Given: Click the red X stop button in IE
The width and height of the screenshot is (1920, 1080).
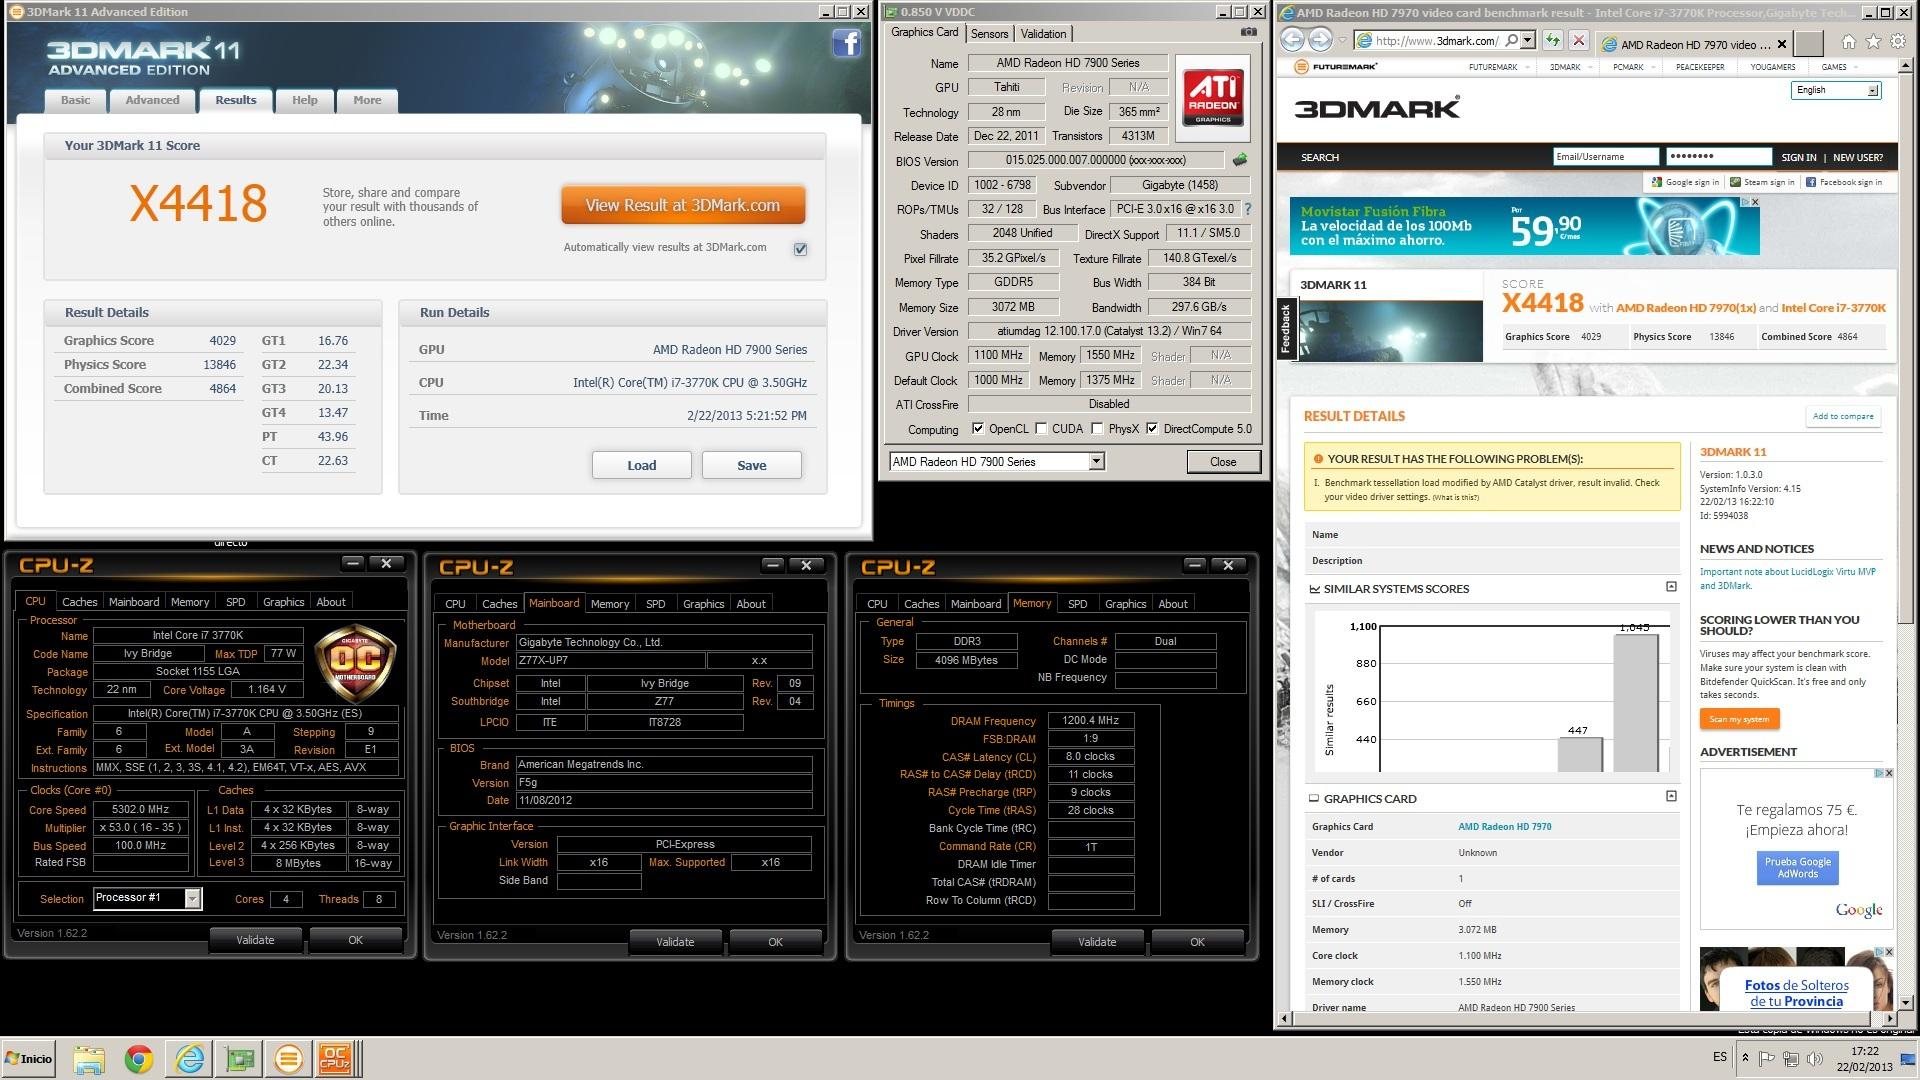Looking at the screenshot, I should [1578, 40].
